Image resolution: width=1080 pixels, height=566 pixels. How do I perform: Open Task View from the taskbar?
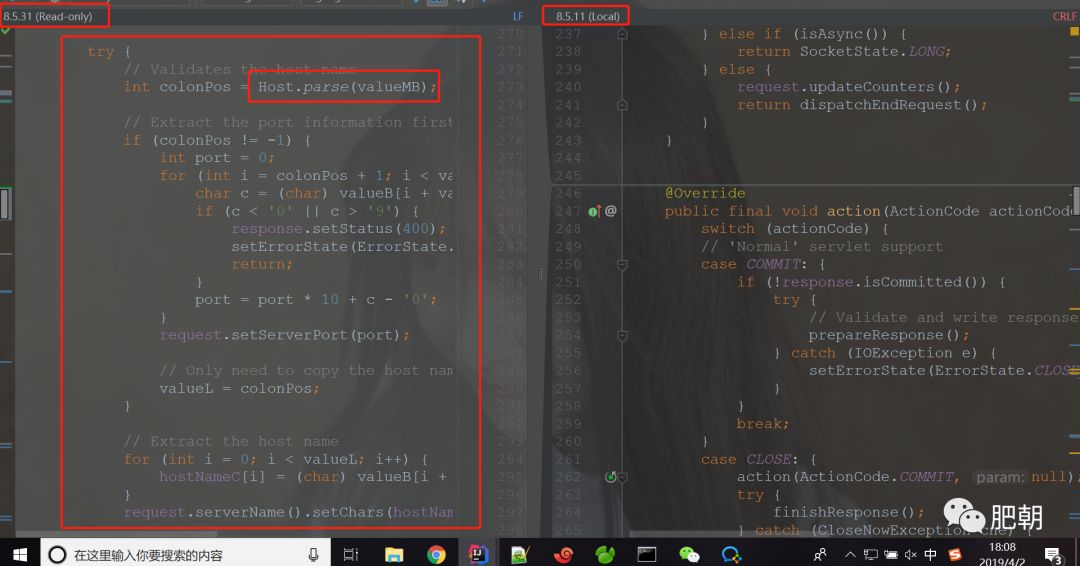click(x=351, y=555)
